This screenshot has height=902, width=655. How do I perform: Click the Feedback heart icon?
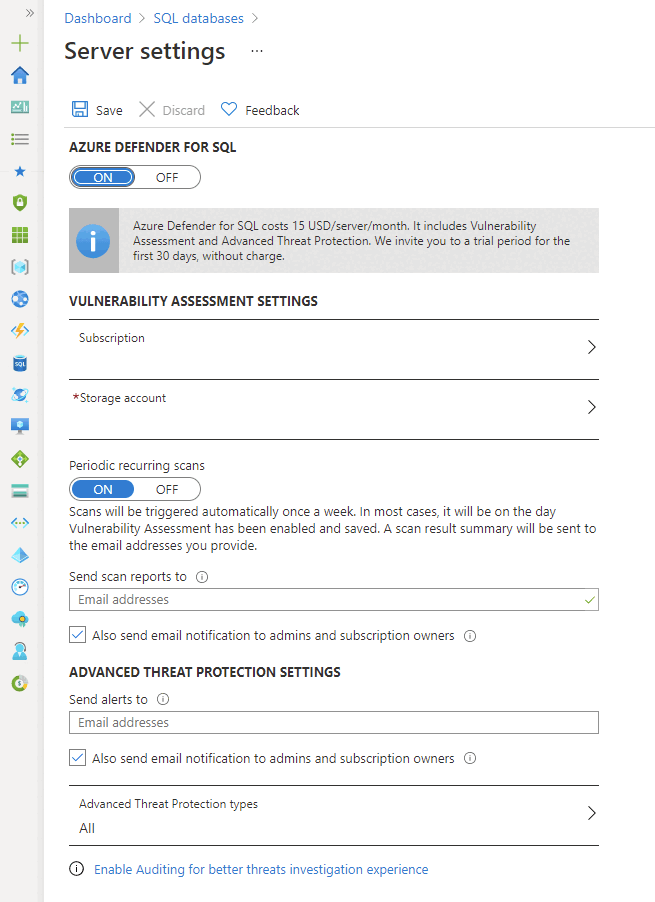pos(229,109)
